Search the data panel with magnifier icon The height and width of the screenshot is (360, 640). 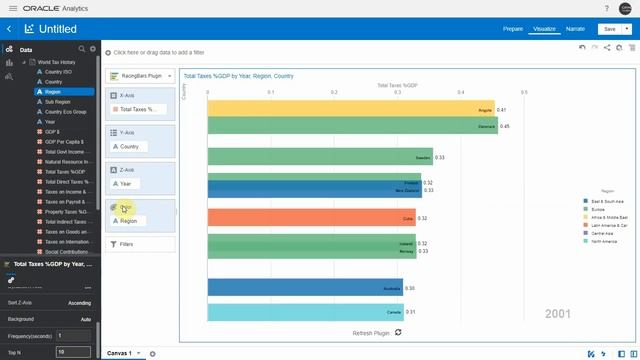(82, 49)
